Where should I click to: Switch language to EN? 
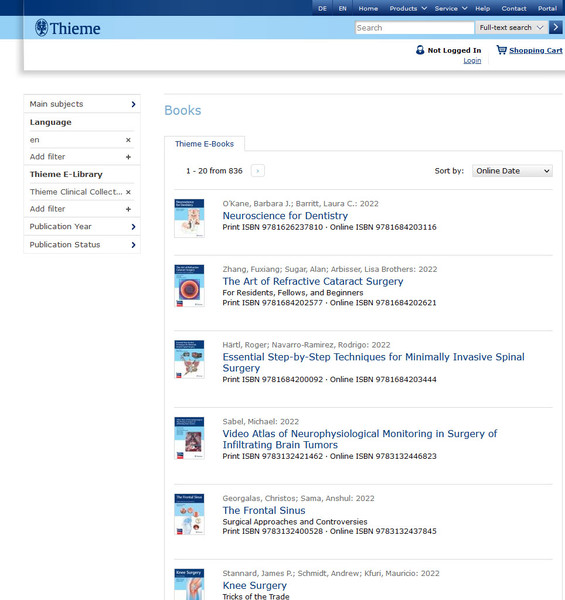click(343, 8)
